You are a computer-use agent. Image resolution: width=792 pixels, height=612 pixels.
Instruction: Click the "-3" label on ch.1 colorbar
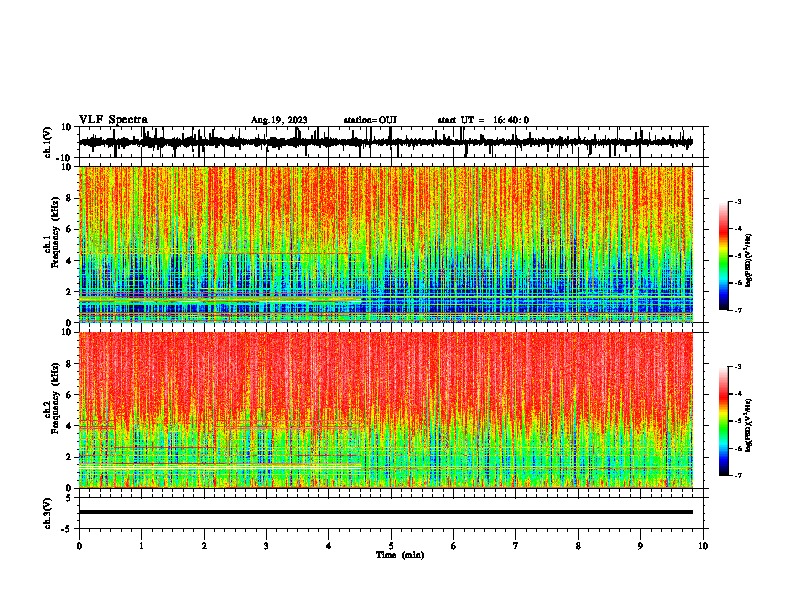click(738, 201)
